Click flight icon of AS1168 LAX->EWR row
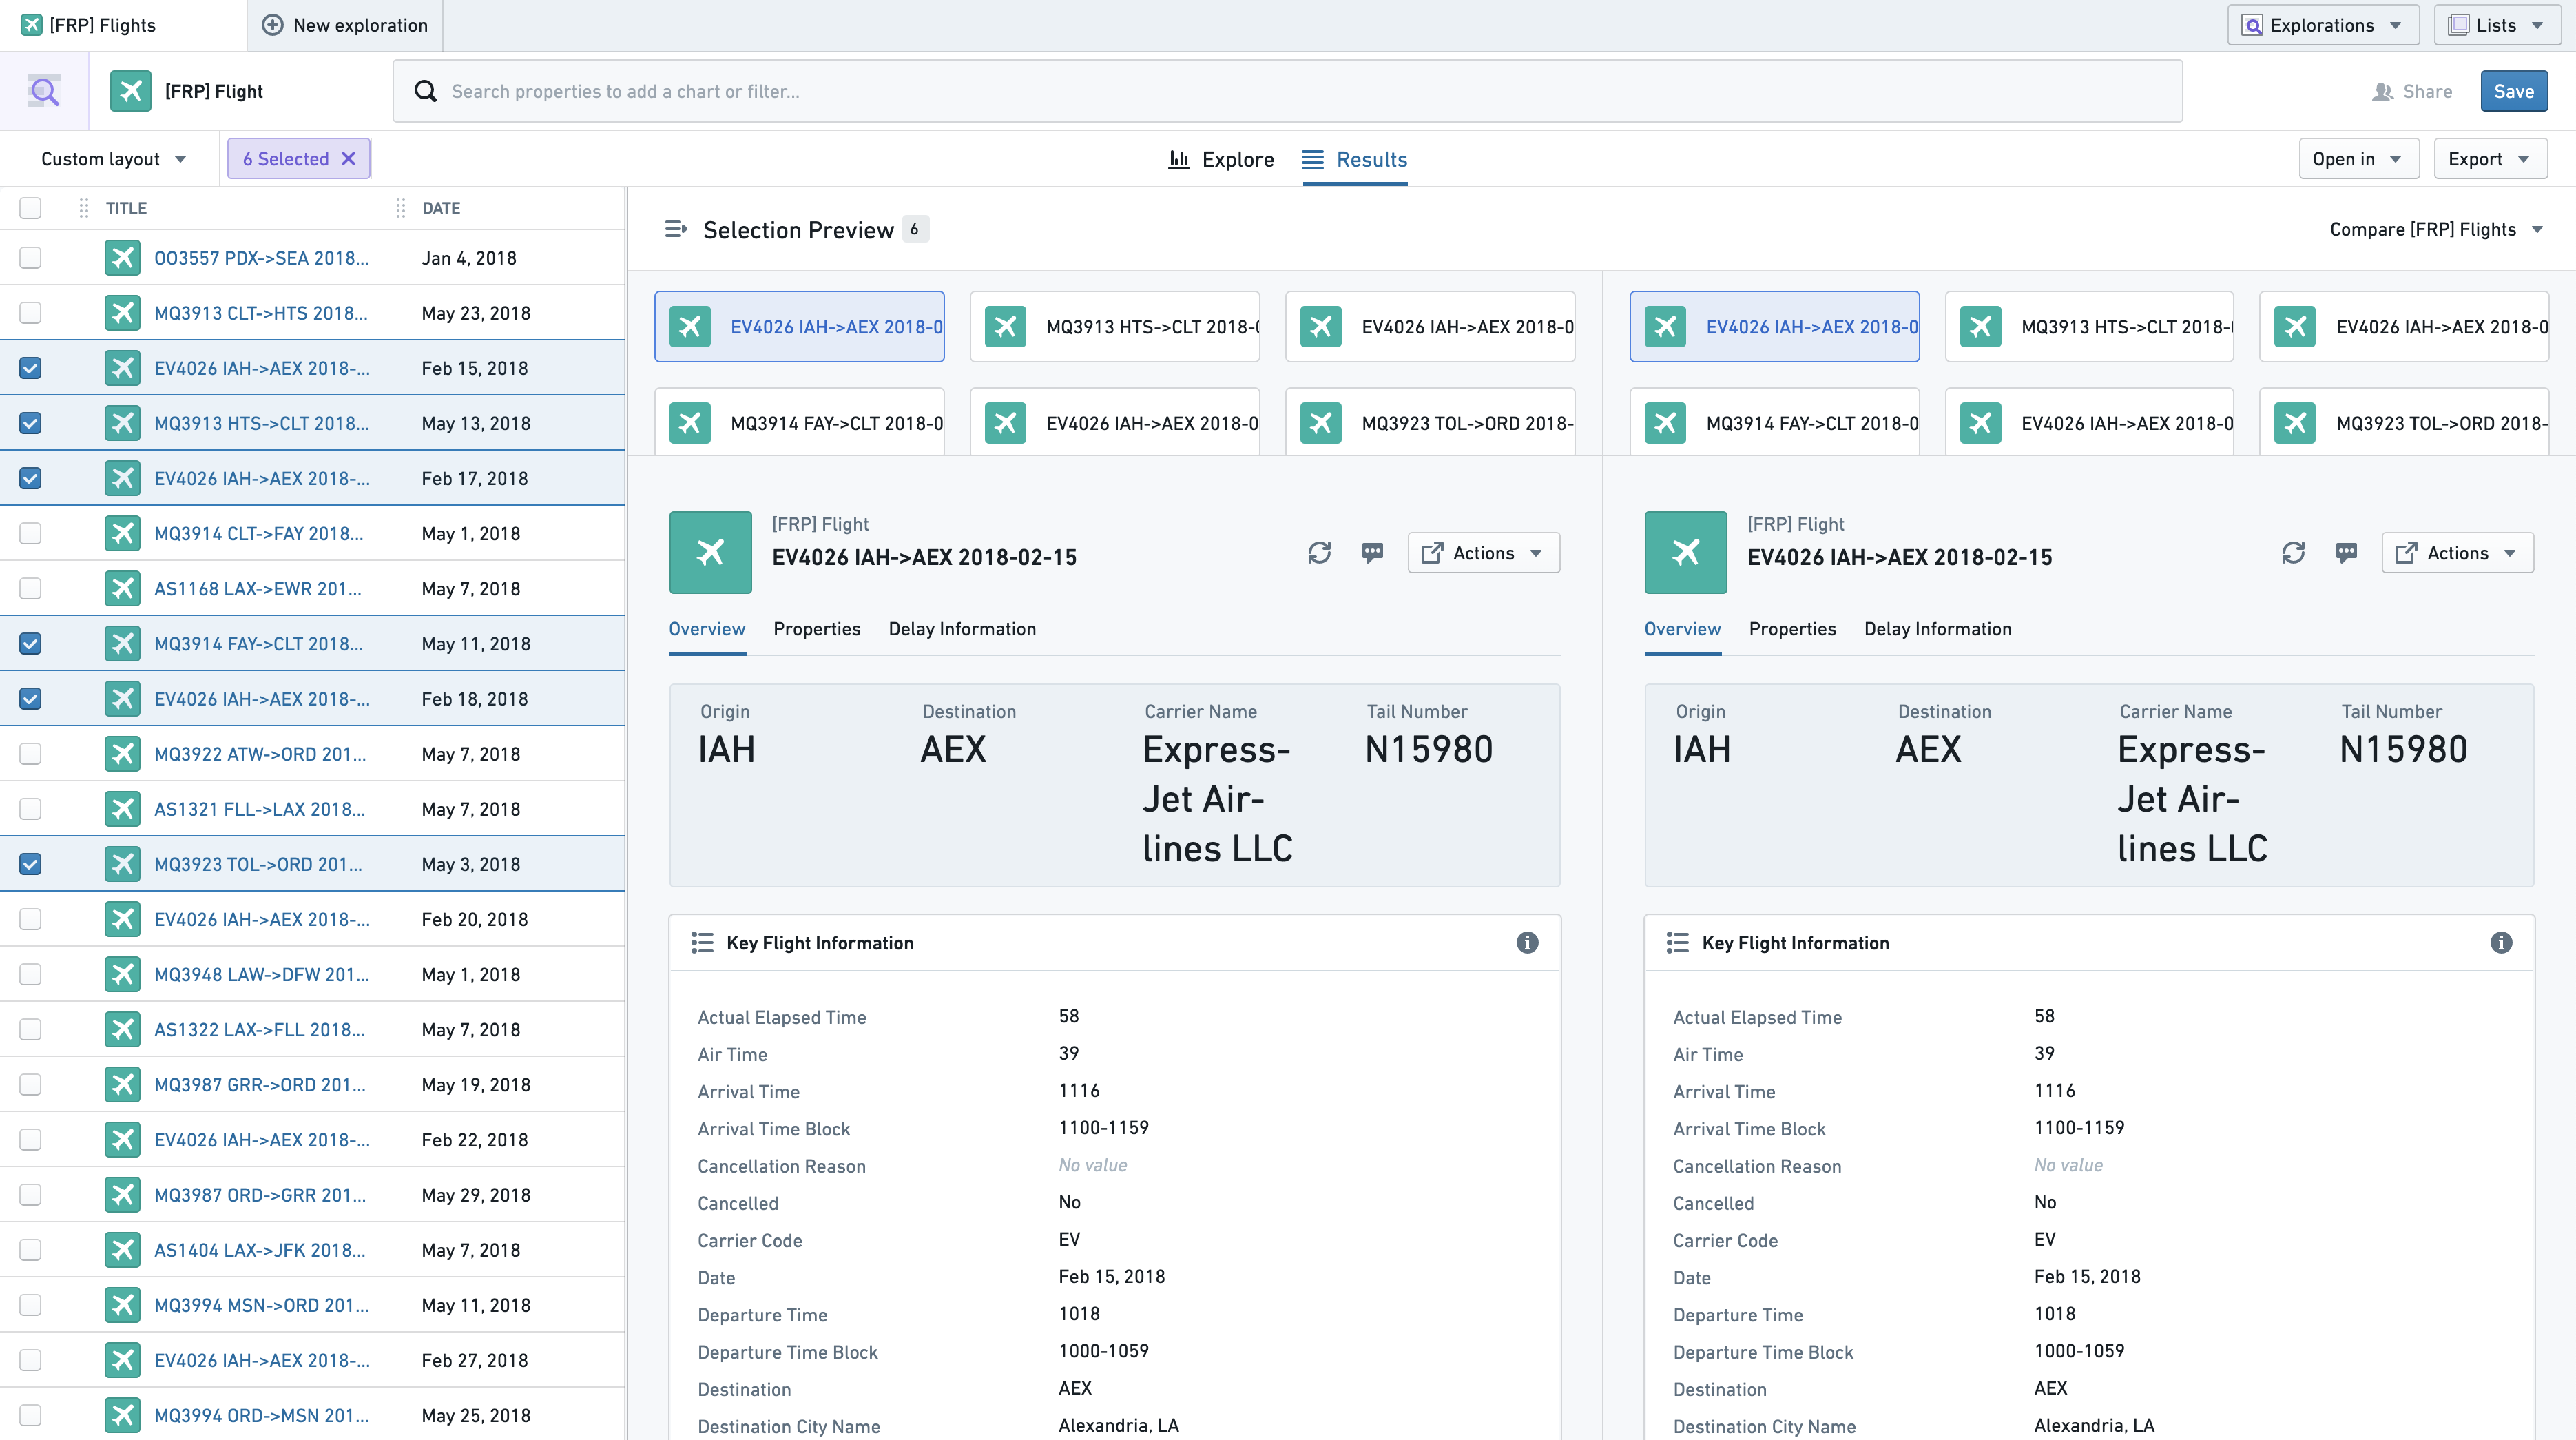Screen dimensions: 2576x1440 pos(122,589)
